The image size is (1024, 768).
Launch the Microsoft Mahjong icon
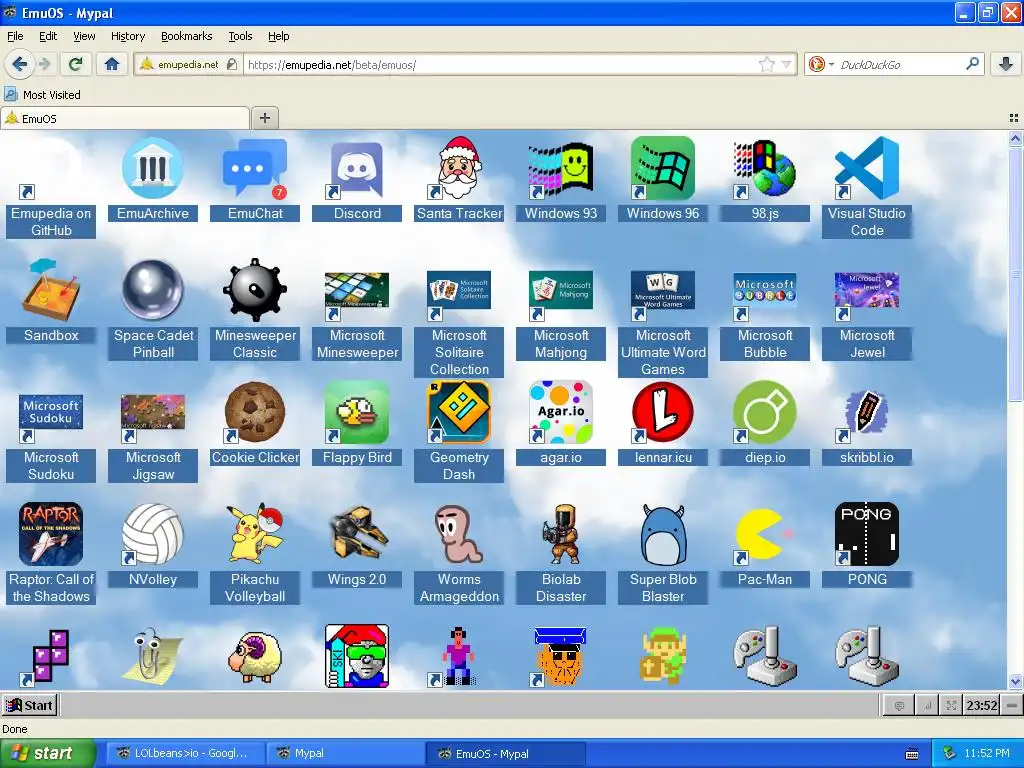[561, 296]
